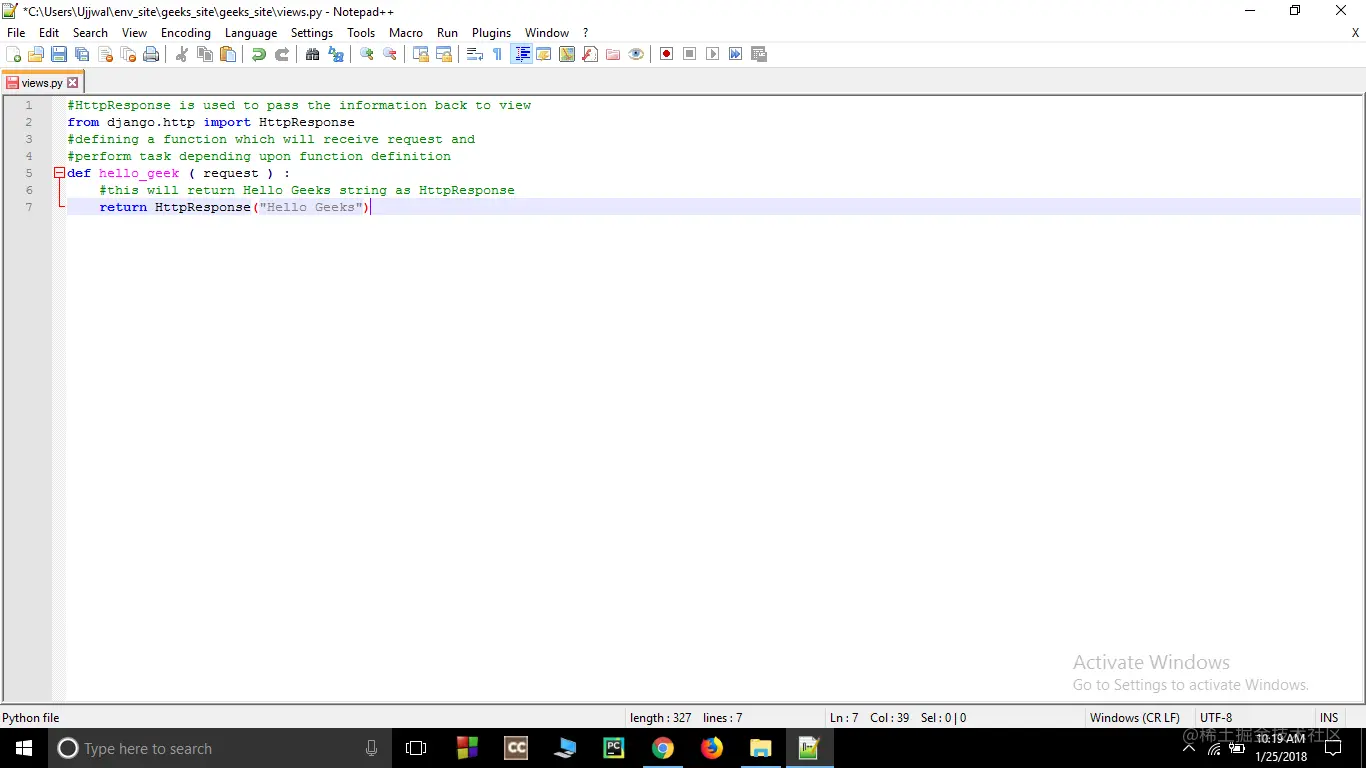Run macro multiple times icon
The width and height of the screenshot is (1366, 768).
pyautogui.click(x=736, y=54)
